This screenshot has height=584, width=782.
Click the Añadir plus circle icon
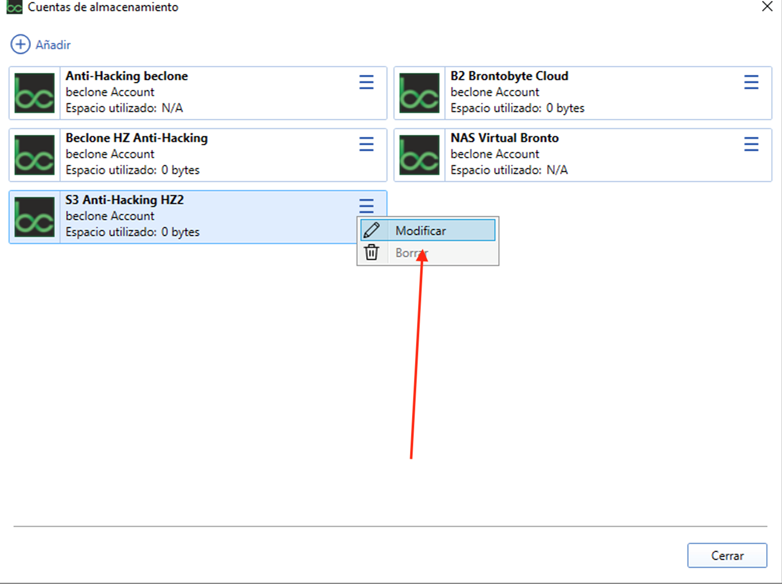[20, 44]
